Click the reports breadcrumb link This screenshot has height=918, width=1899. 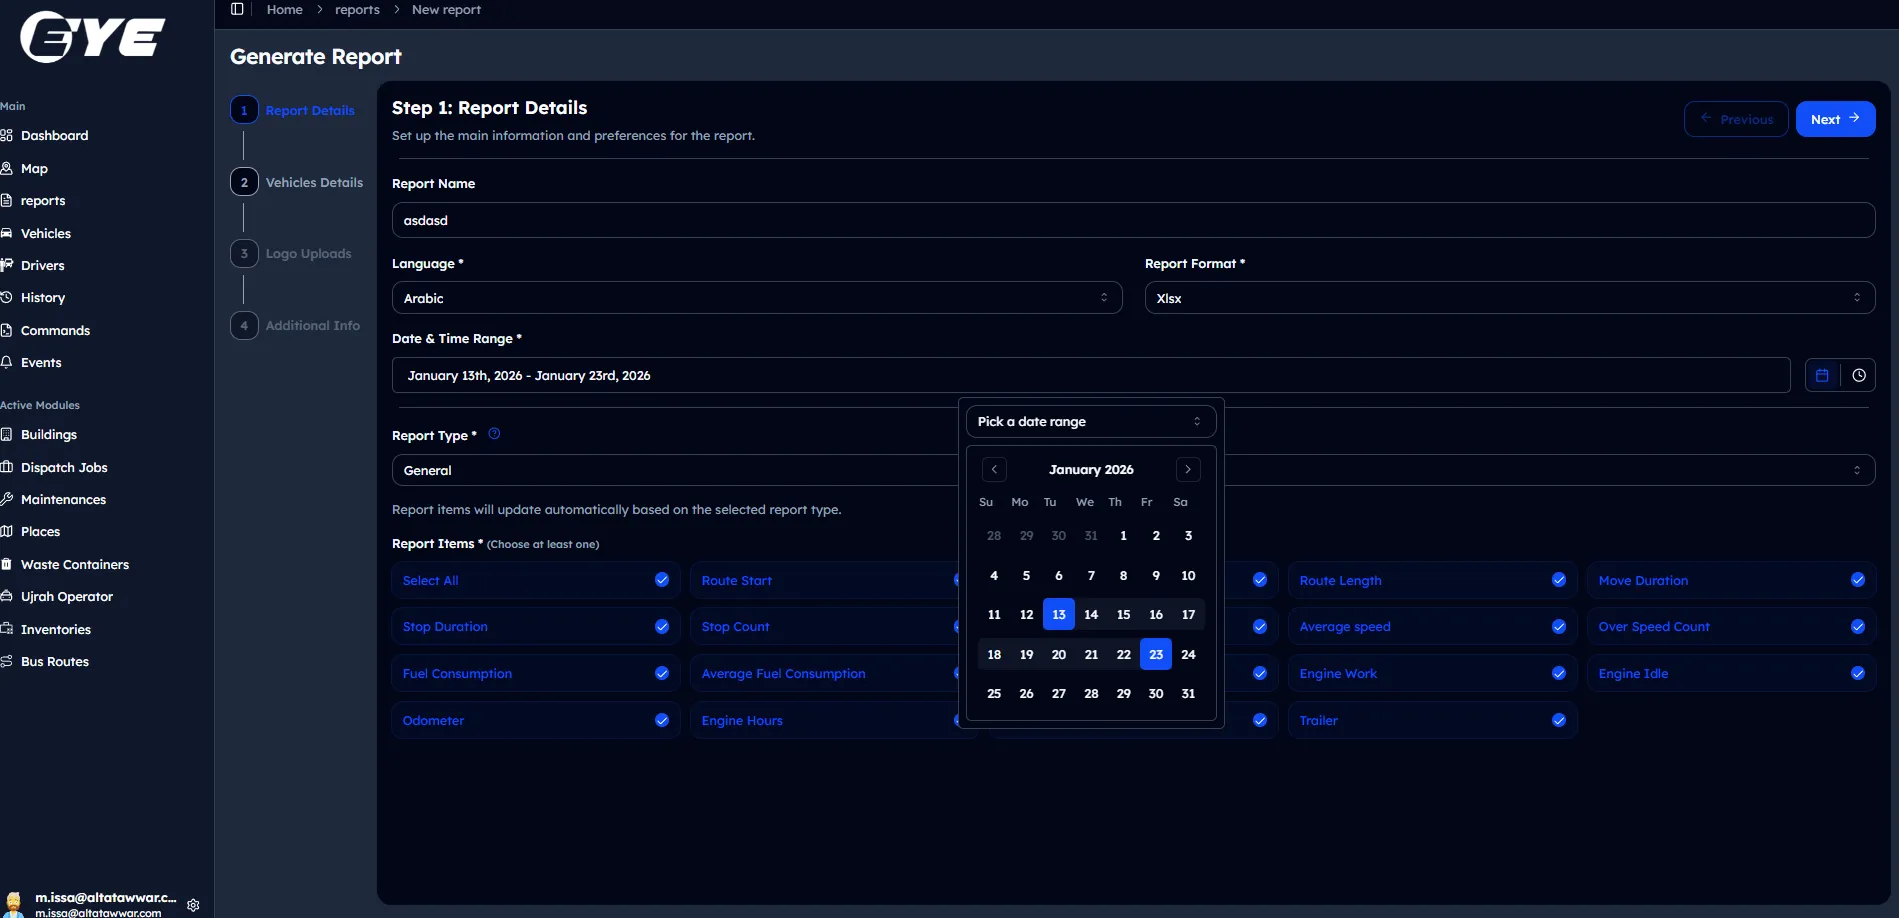point(357,10)
